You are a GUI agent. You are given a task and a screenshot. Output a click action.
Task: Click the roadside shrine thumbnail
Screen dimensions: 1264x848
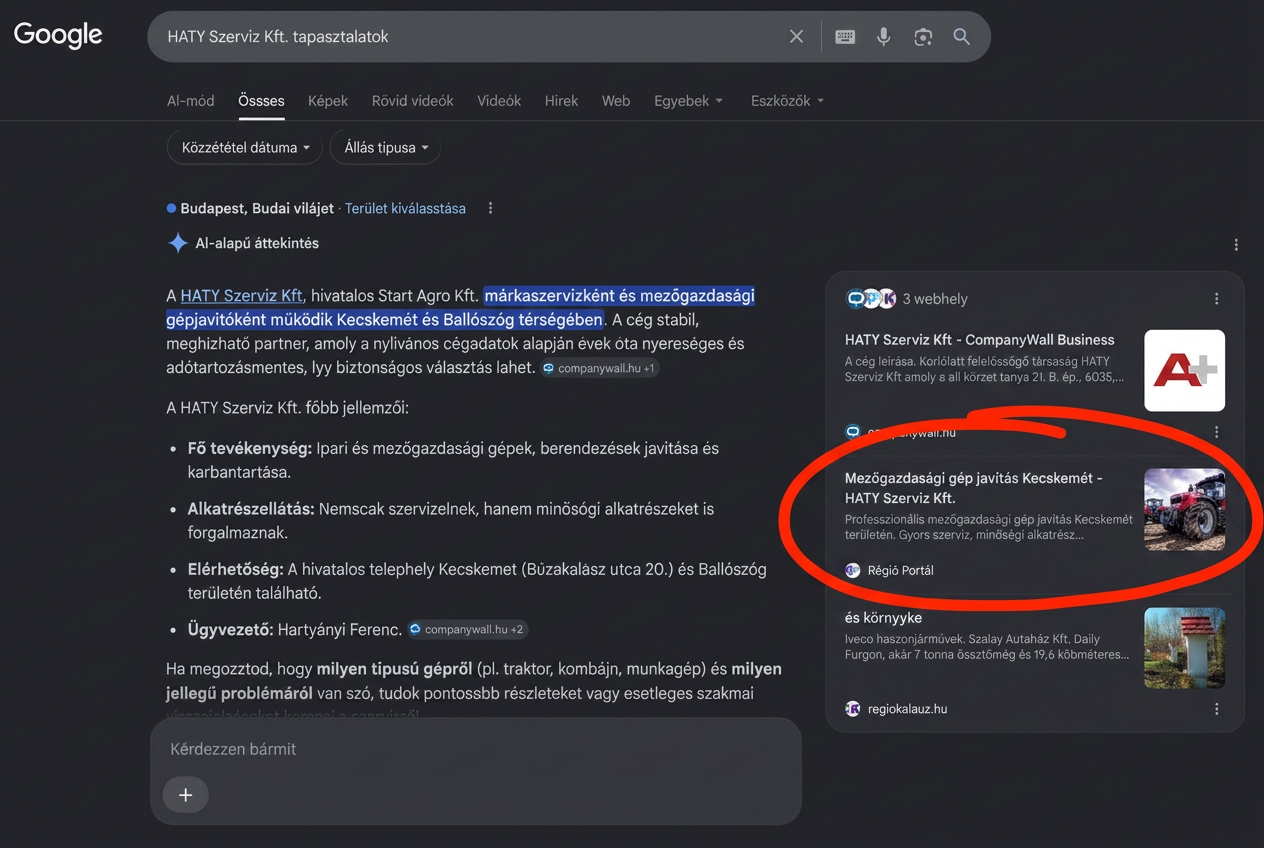tap(1184, 648)
